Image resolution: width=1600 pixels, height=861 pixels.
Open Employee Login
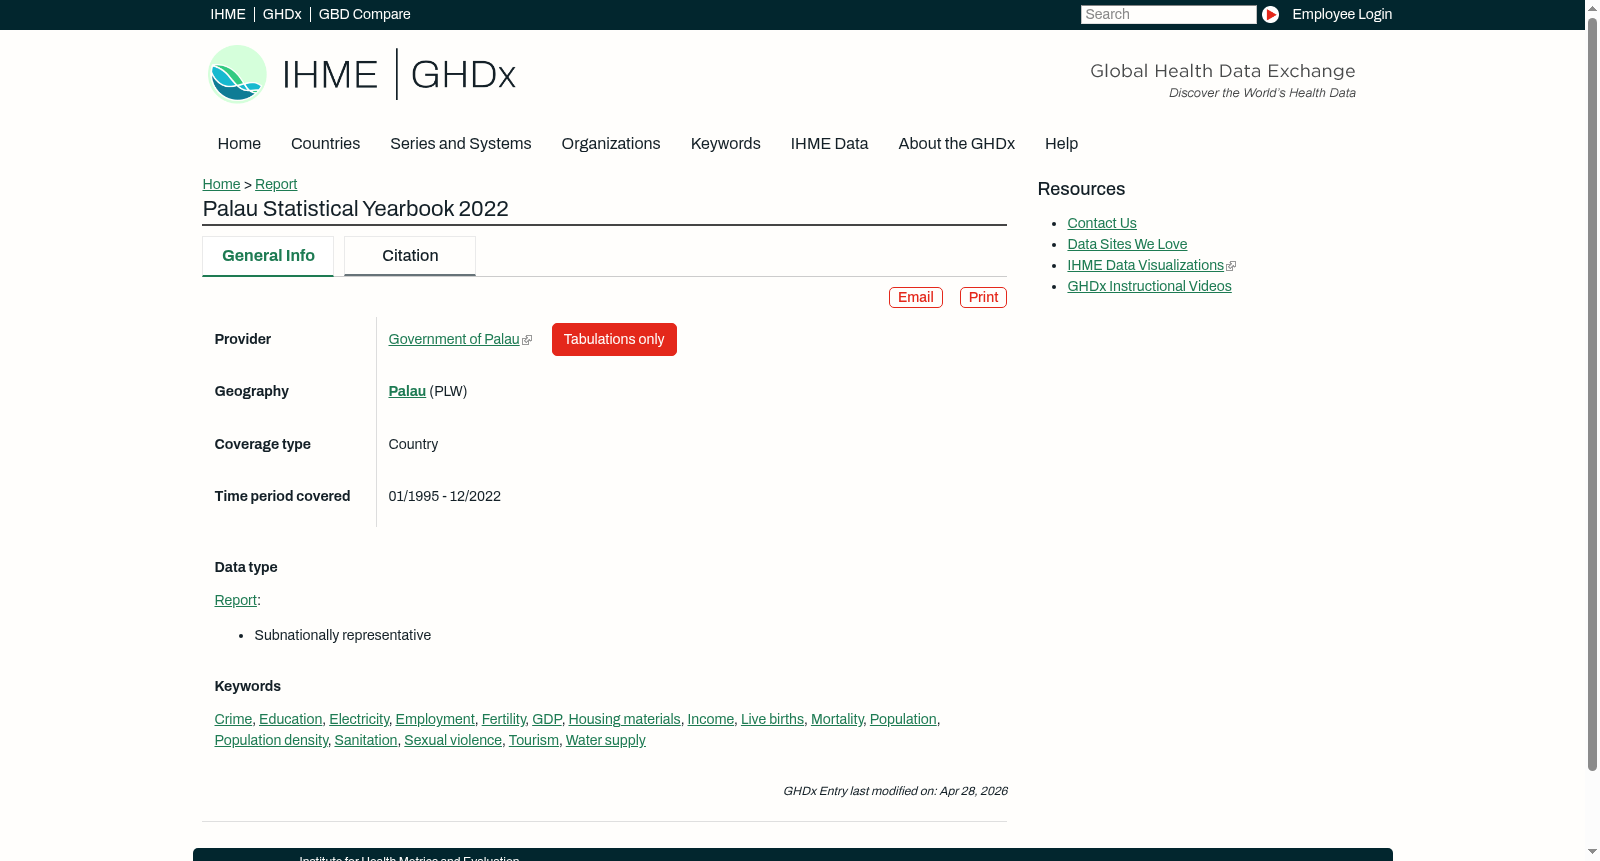click(1342, 14)
